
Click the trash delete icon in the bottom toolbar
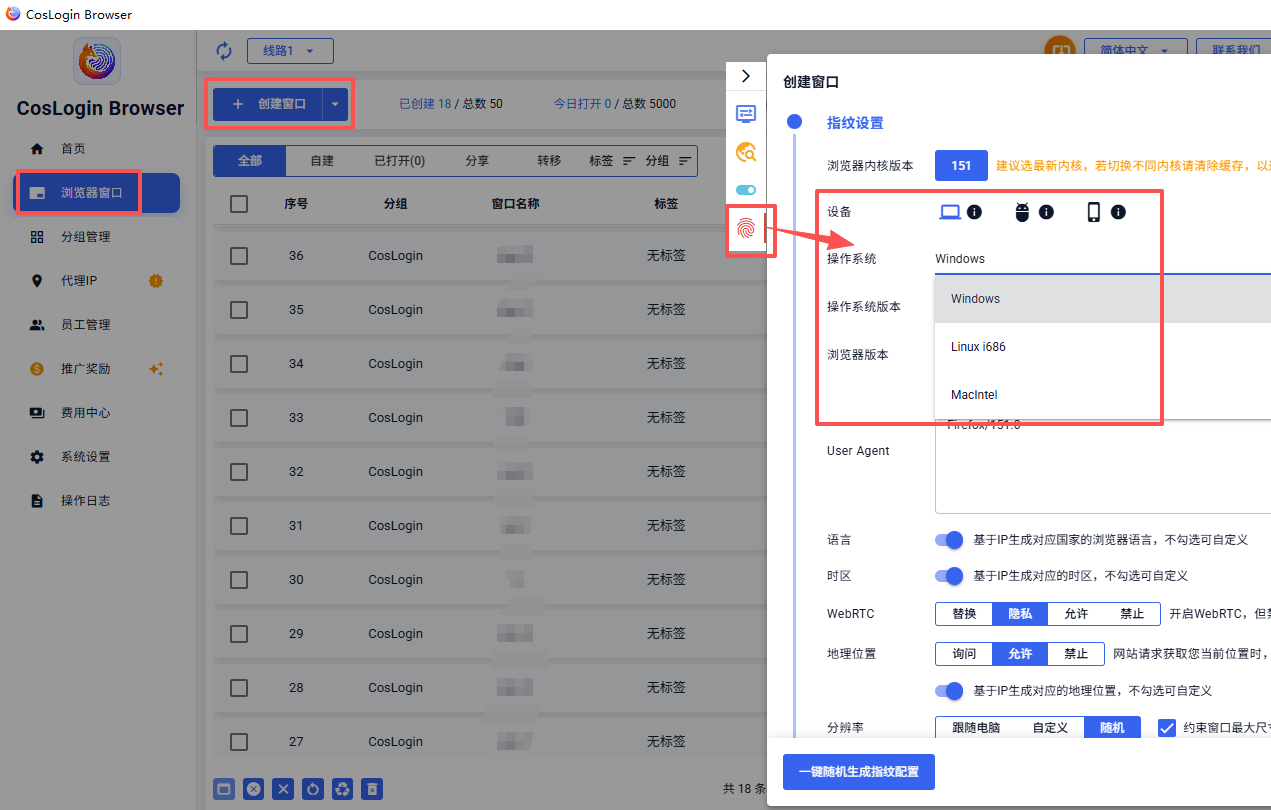(372, 789)
